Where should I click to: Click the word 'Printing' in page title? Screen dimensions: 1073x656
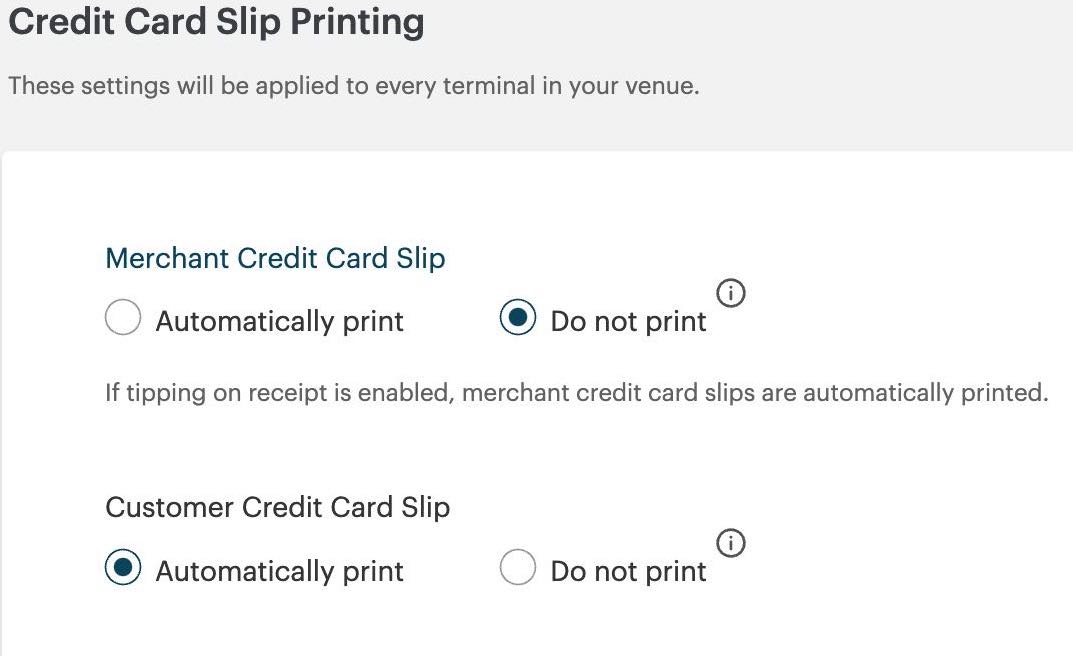tap(357, 22)
